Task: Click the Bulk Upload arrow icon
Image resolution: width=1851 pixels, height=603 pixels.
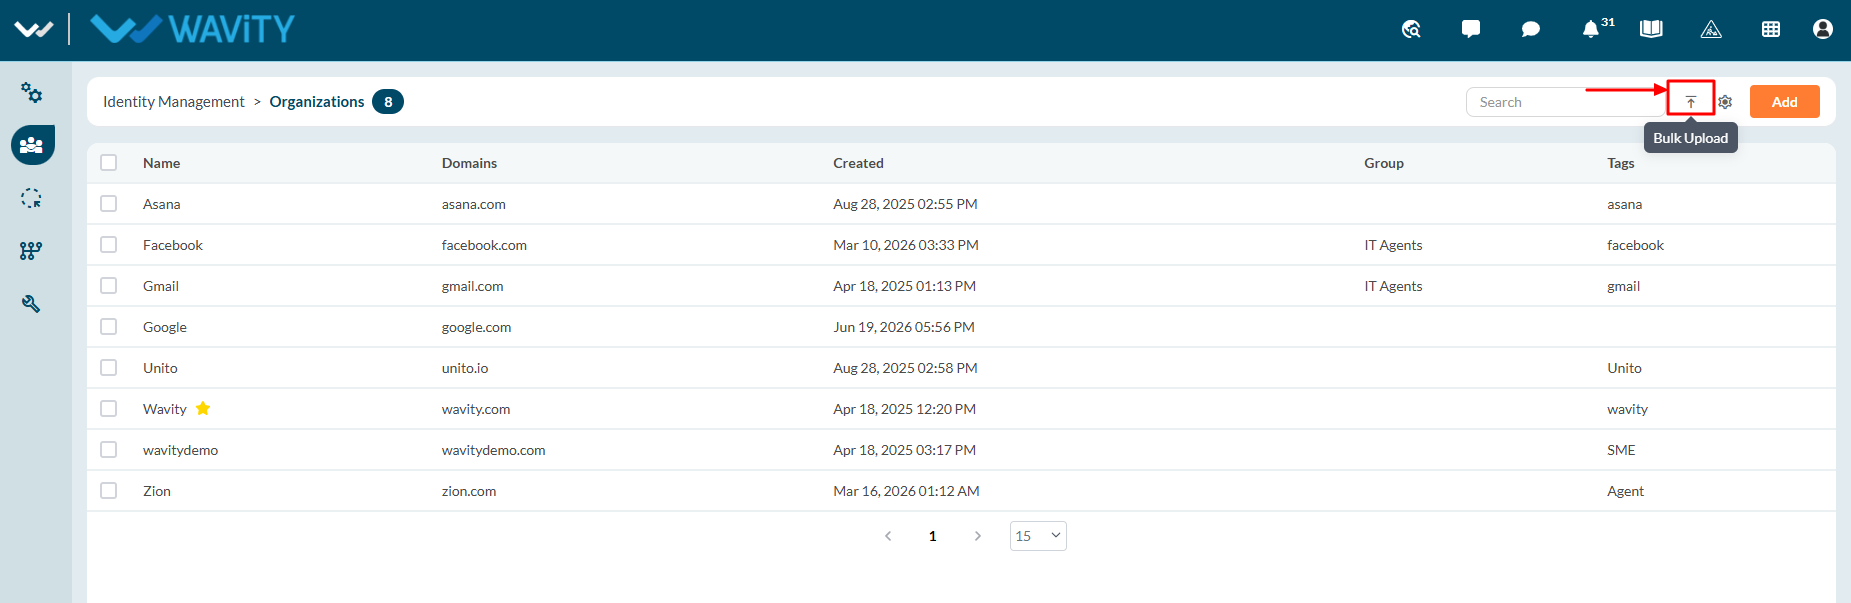Action: pyautogui.click(x=1691, y=102)
